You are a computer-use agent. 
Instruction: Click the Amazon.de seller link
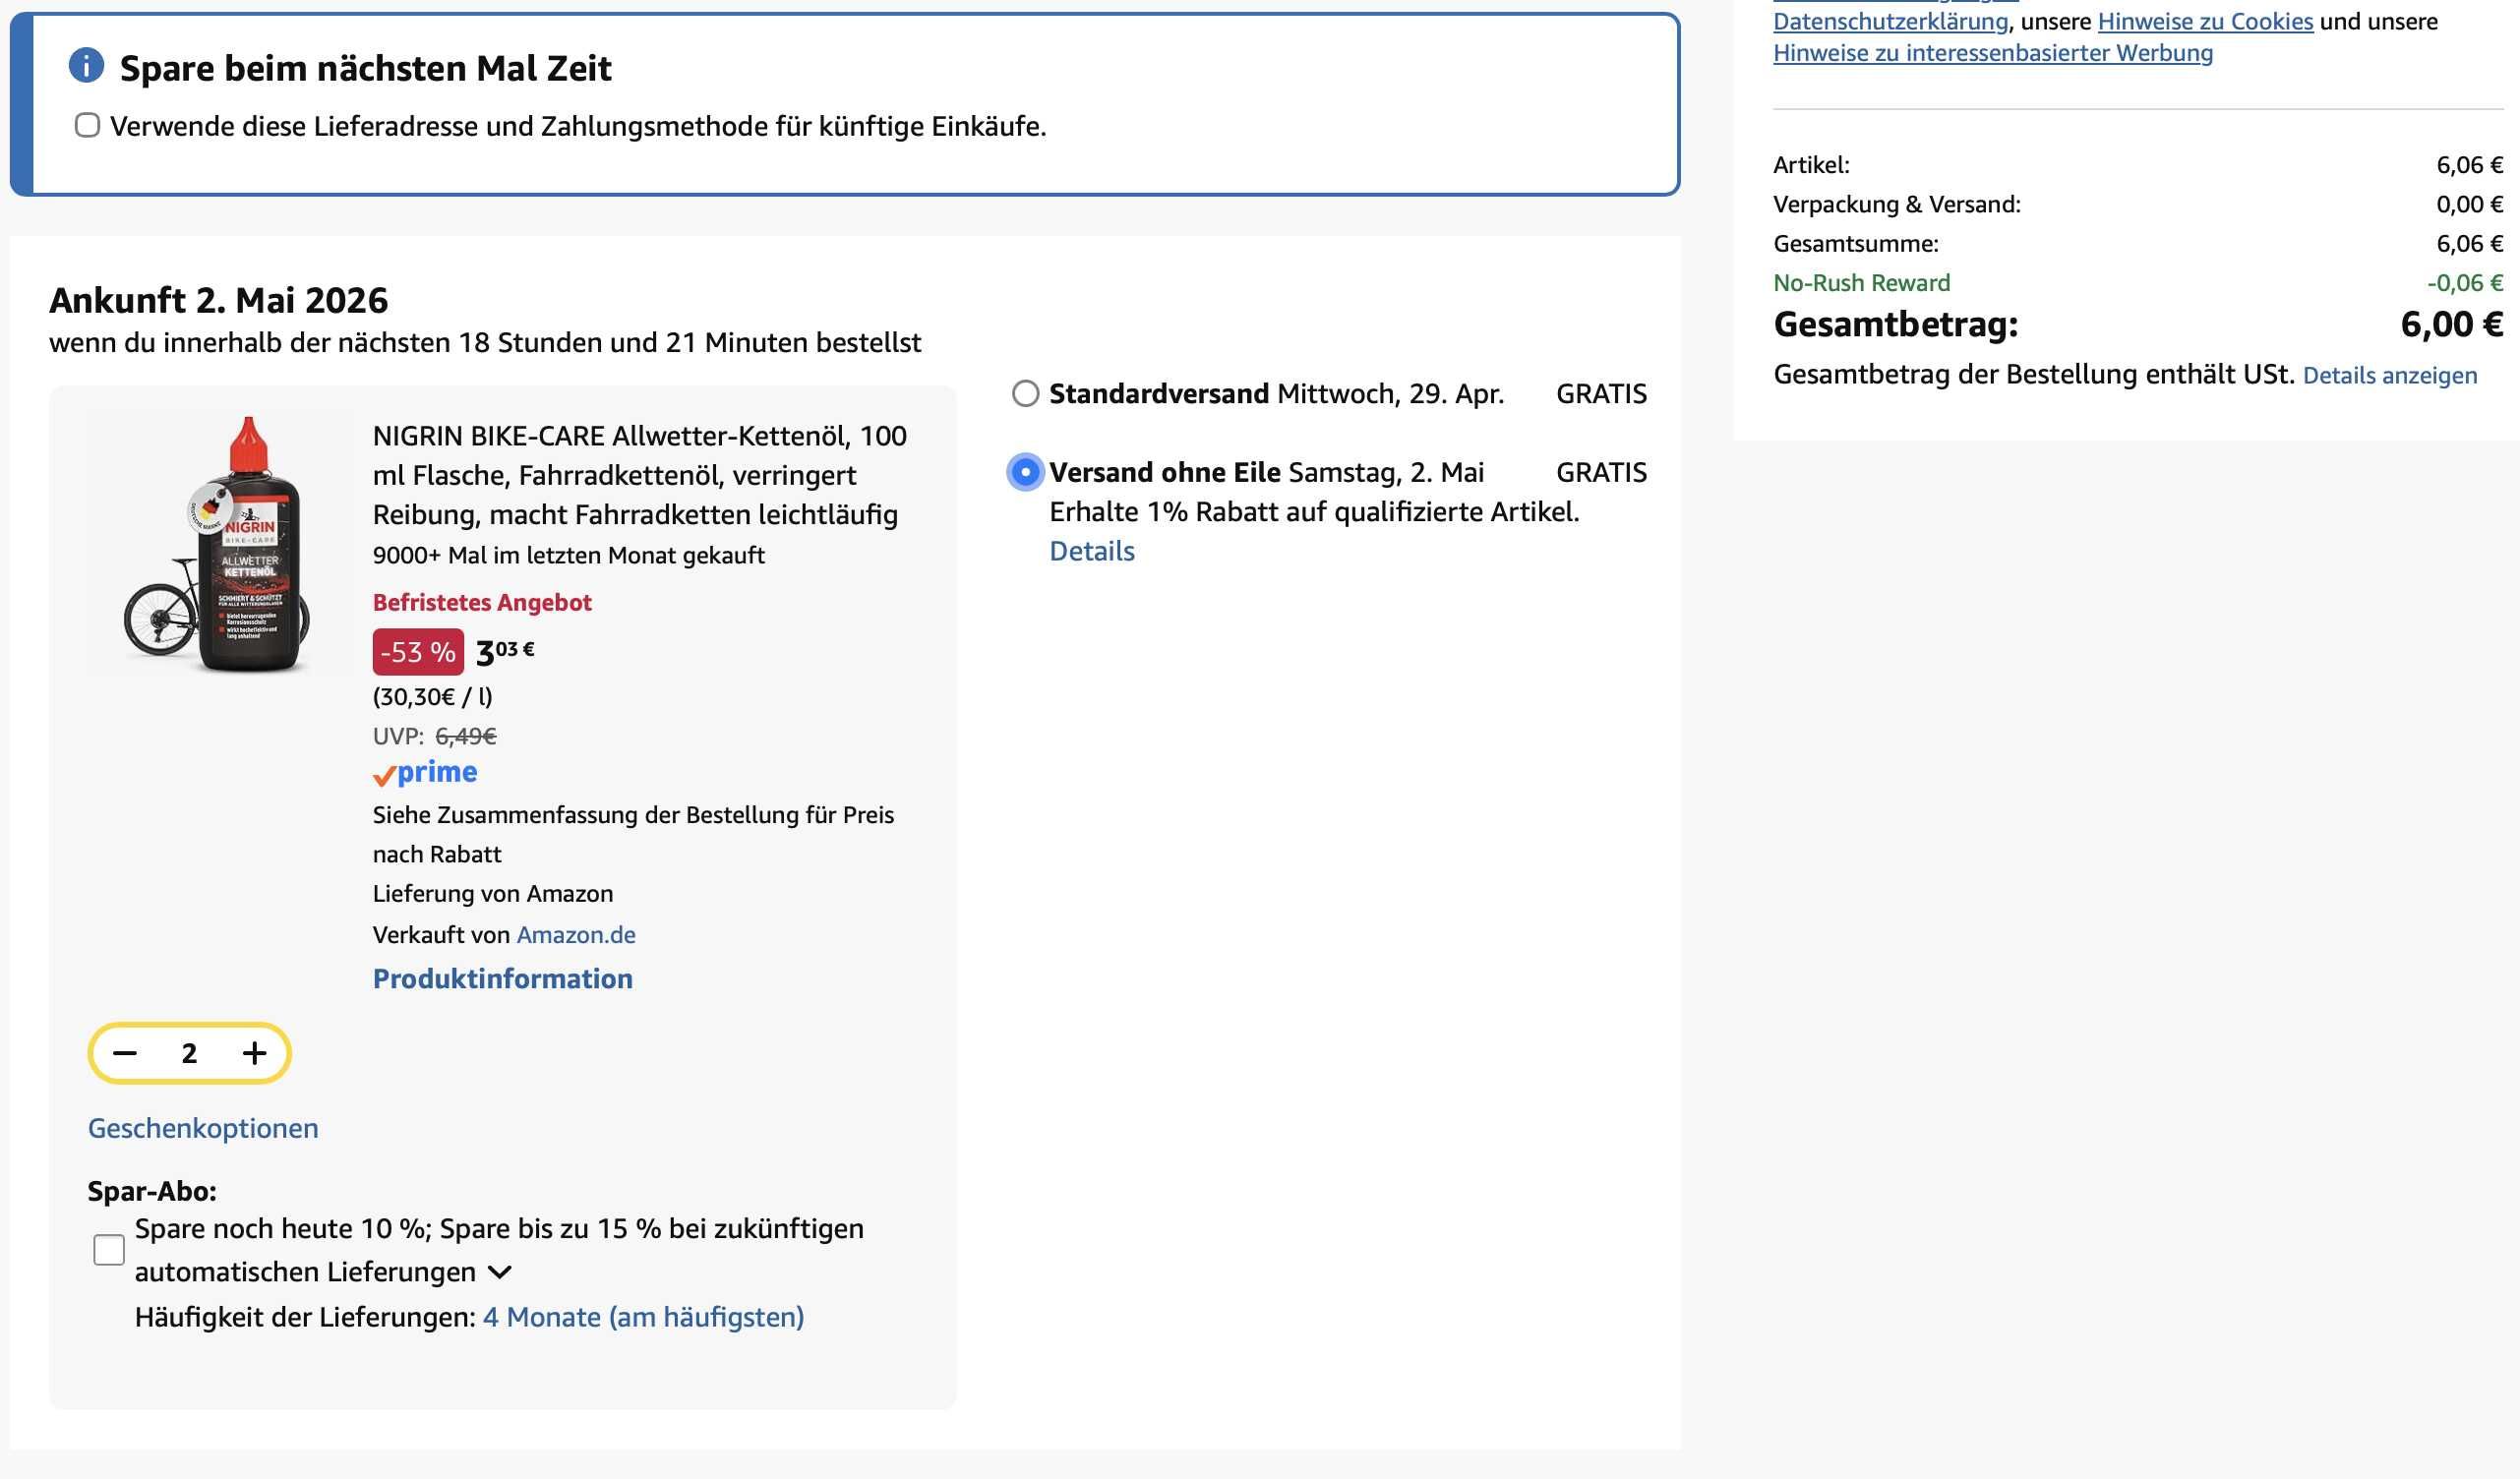click(576, 934)
